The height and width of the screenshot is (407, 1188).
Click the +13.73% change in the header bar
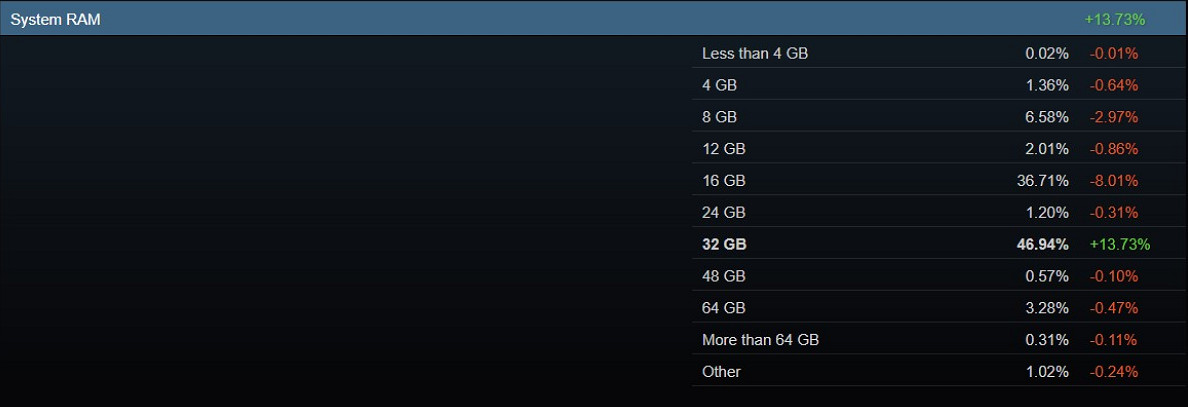pyautogui.click(x=1114, y=19)
